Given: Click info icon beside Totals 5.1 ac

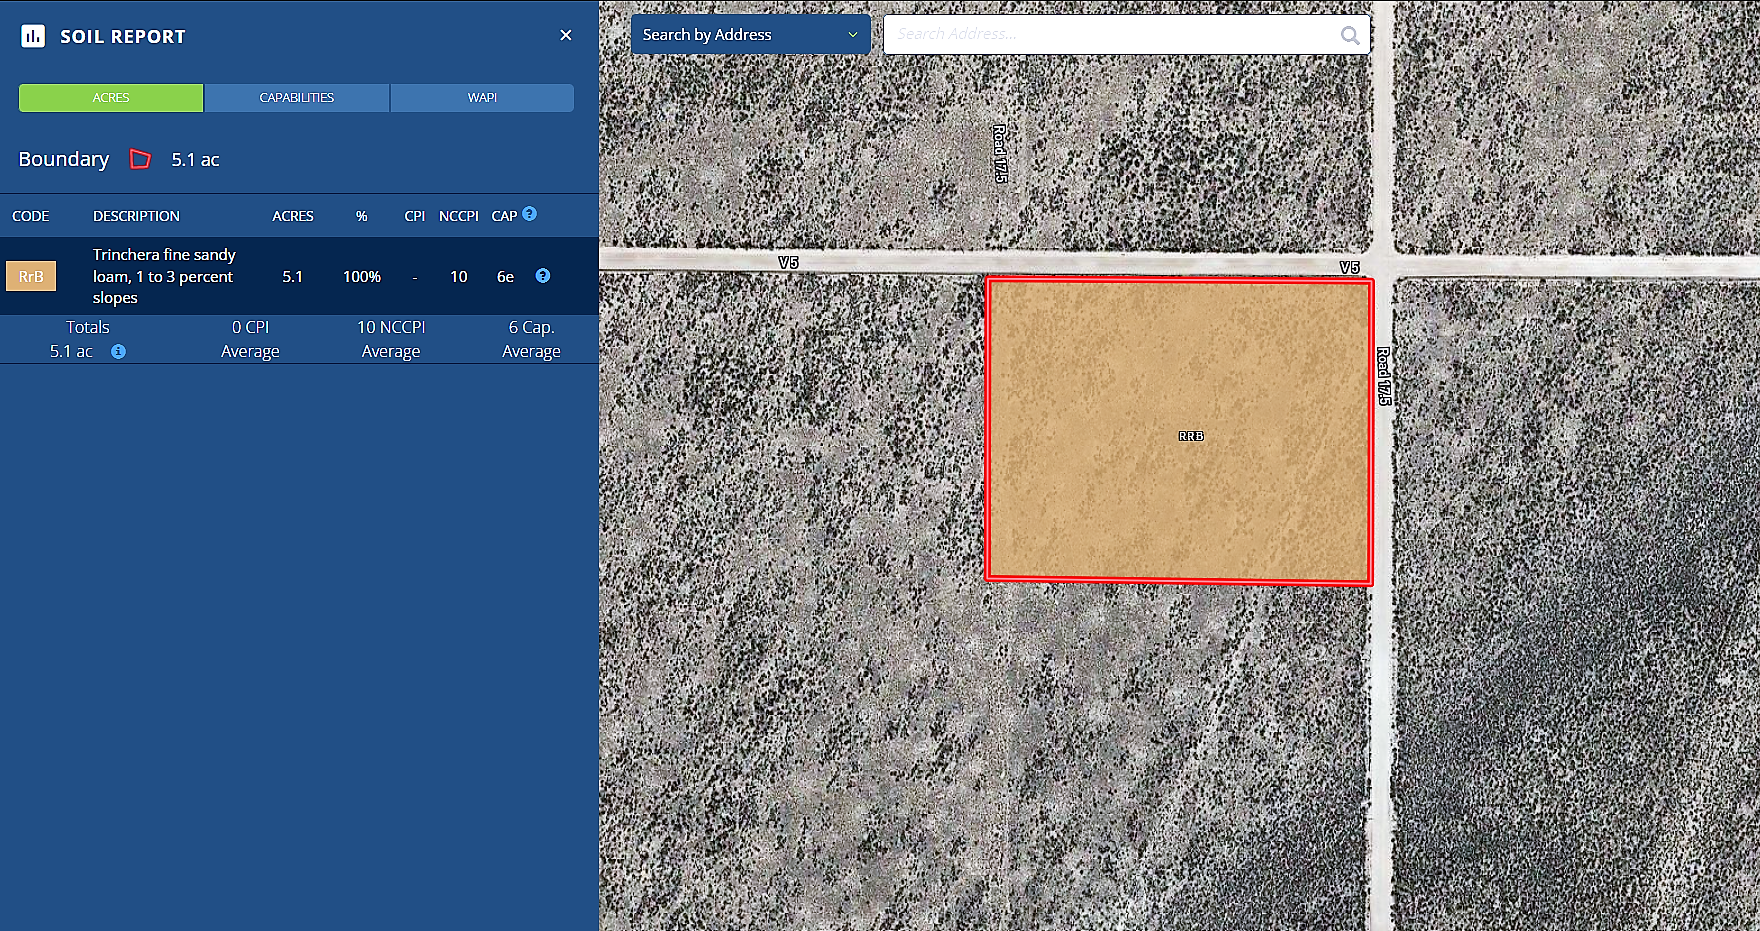Looking at the screenshot, I should pyautogui.click(x=118, y=352).
